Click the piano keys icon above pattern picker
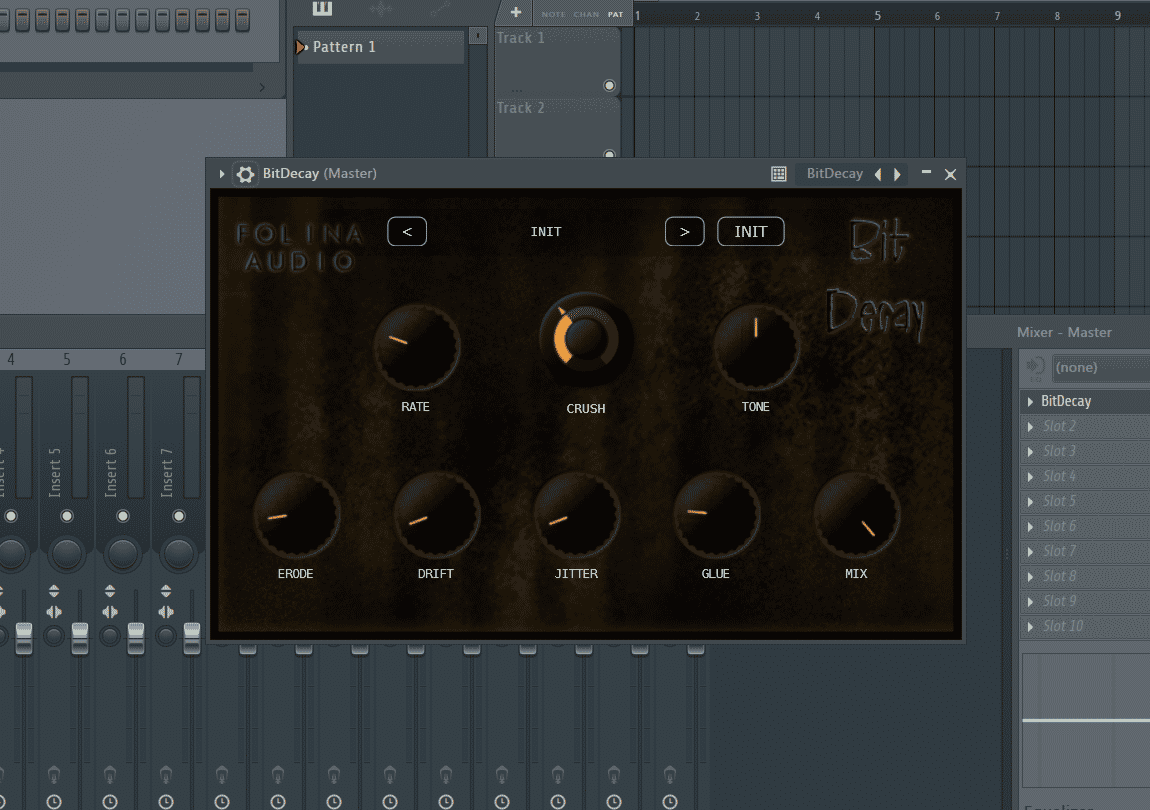Image resolution: width=1150 pixels, height=810 pixels. 322,8
